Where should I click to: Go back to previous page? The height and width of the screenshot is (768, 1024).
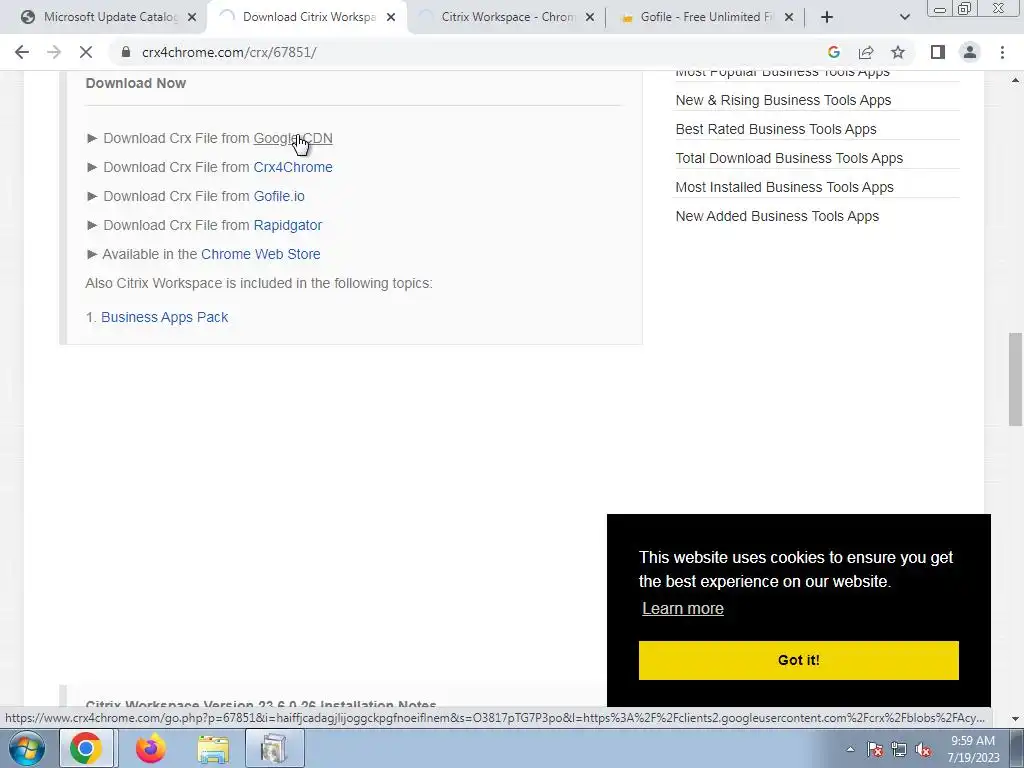coord(22,52)
